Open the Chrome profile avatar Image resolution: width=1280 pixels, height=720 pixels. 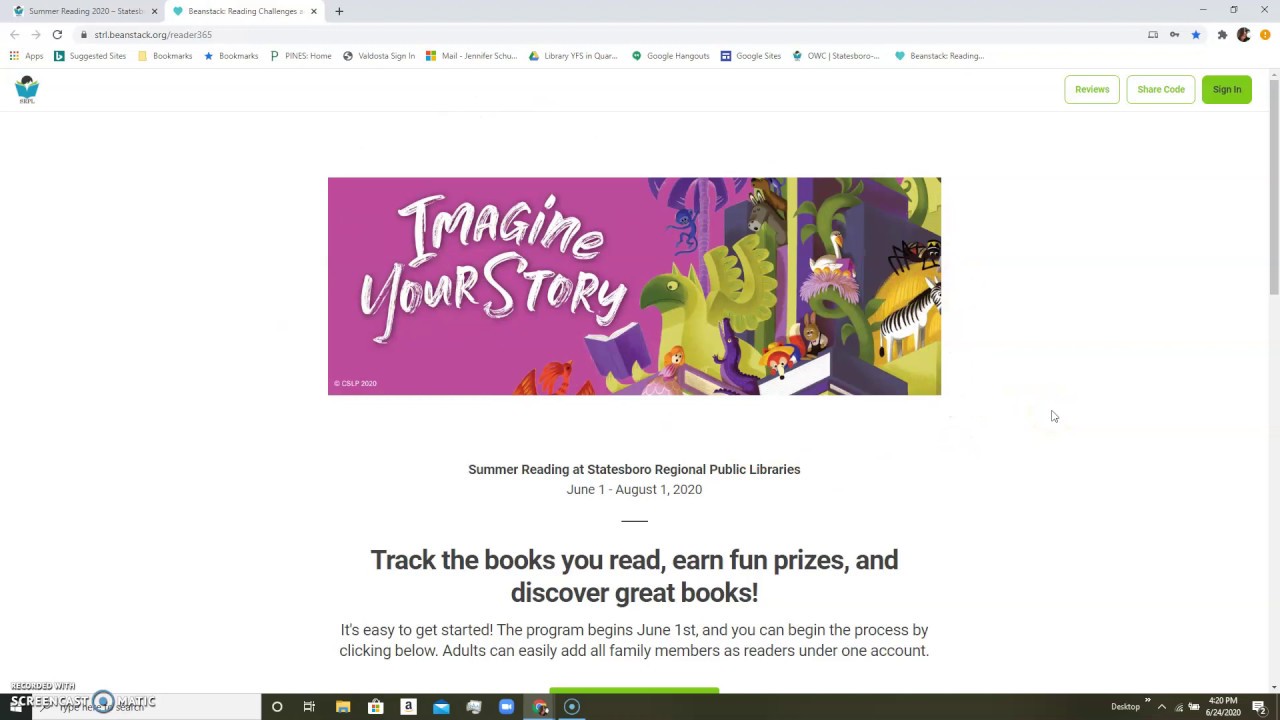[1243, 34]
